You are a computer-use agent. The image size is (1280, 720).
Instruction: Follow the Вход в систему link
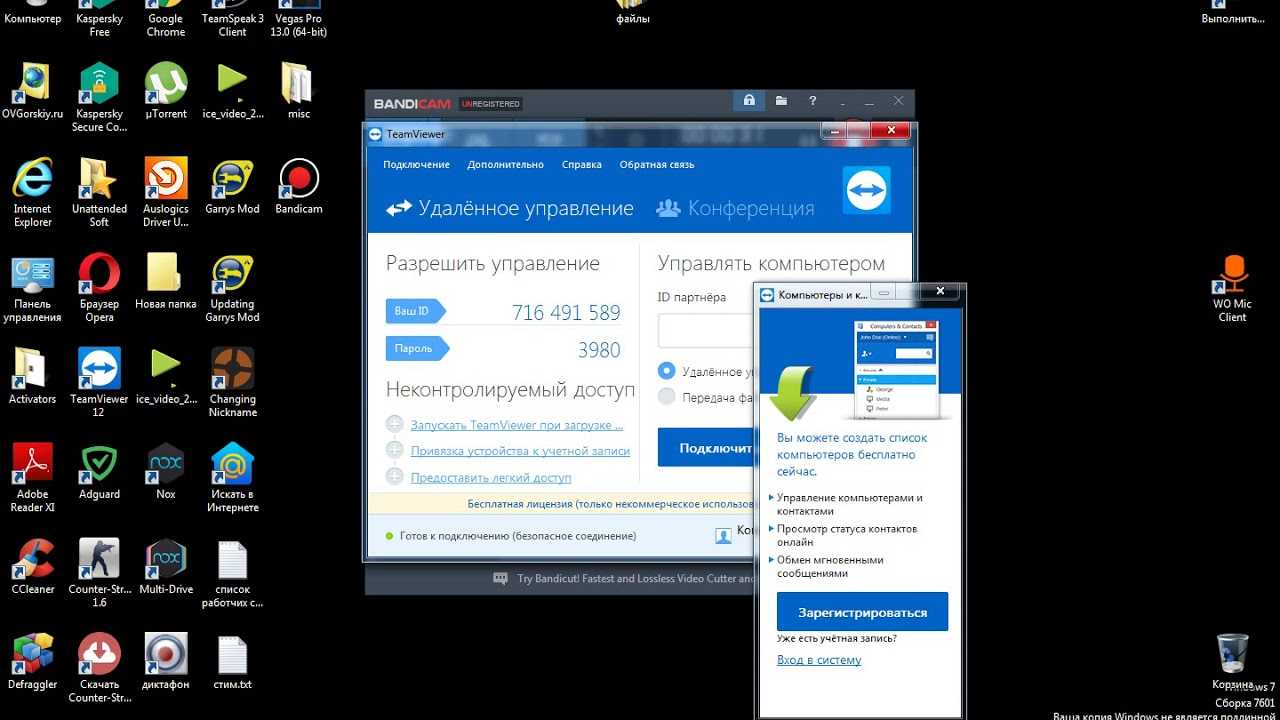(819, 660)
